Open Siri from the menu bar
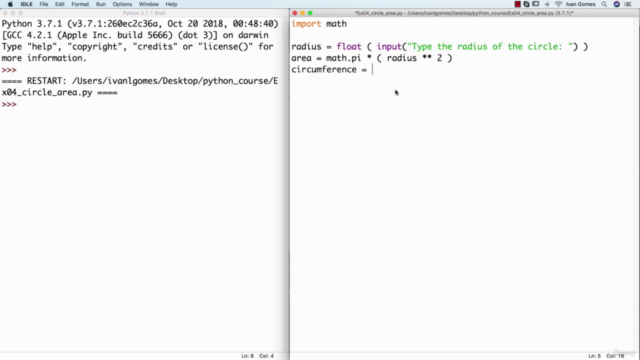 coord(617,4)
